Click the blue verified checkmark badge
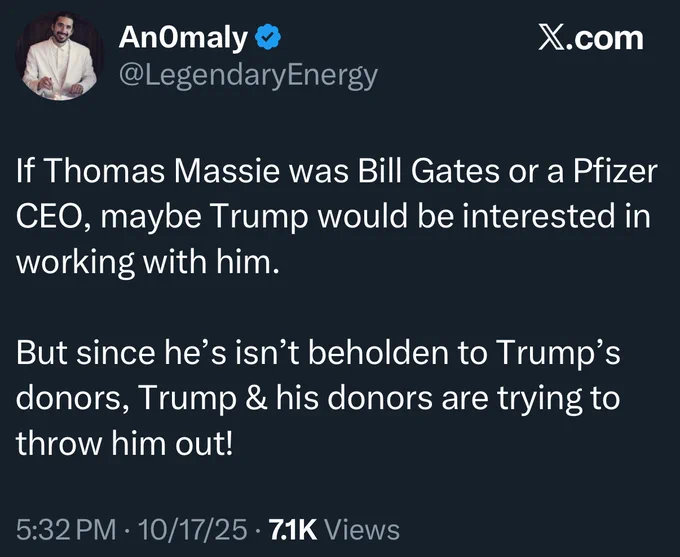 point(267,39)
